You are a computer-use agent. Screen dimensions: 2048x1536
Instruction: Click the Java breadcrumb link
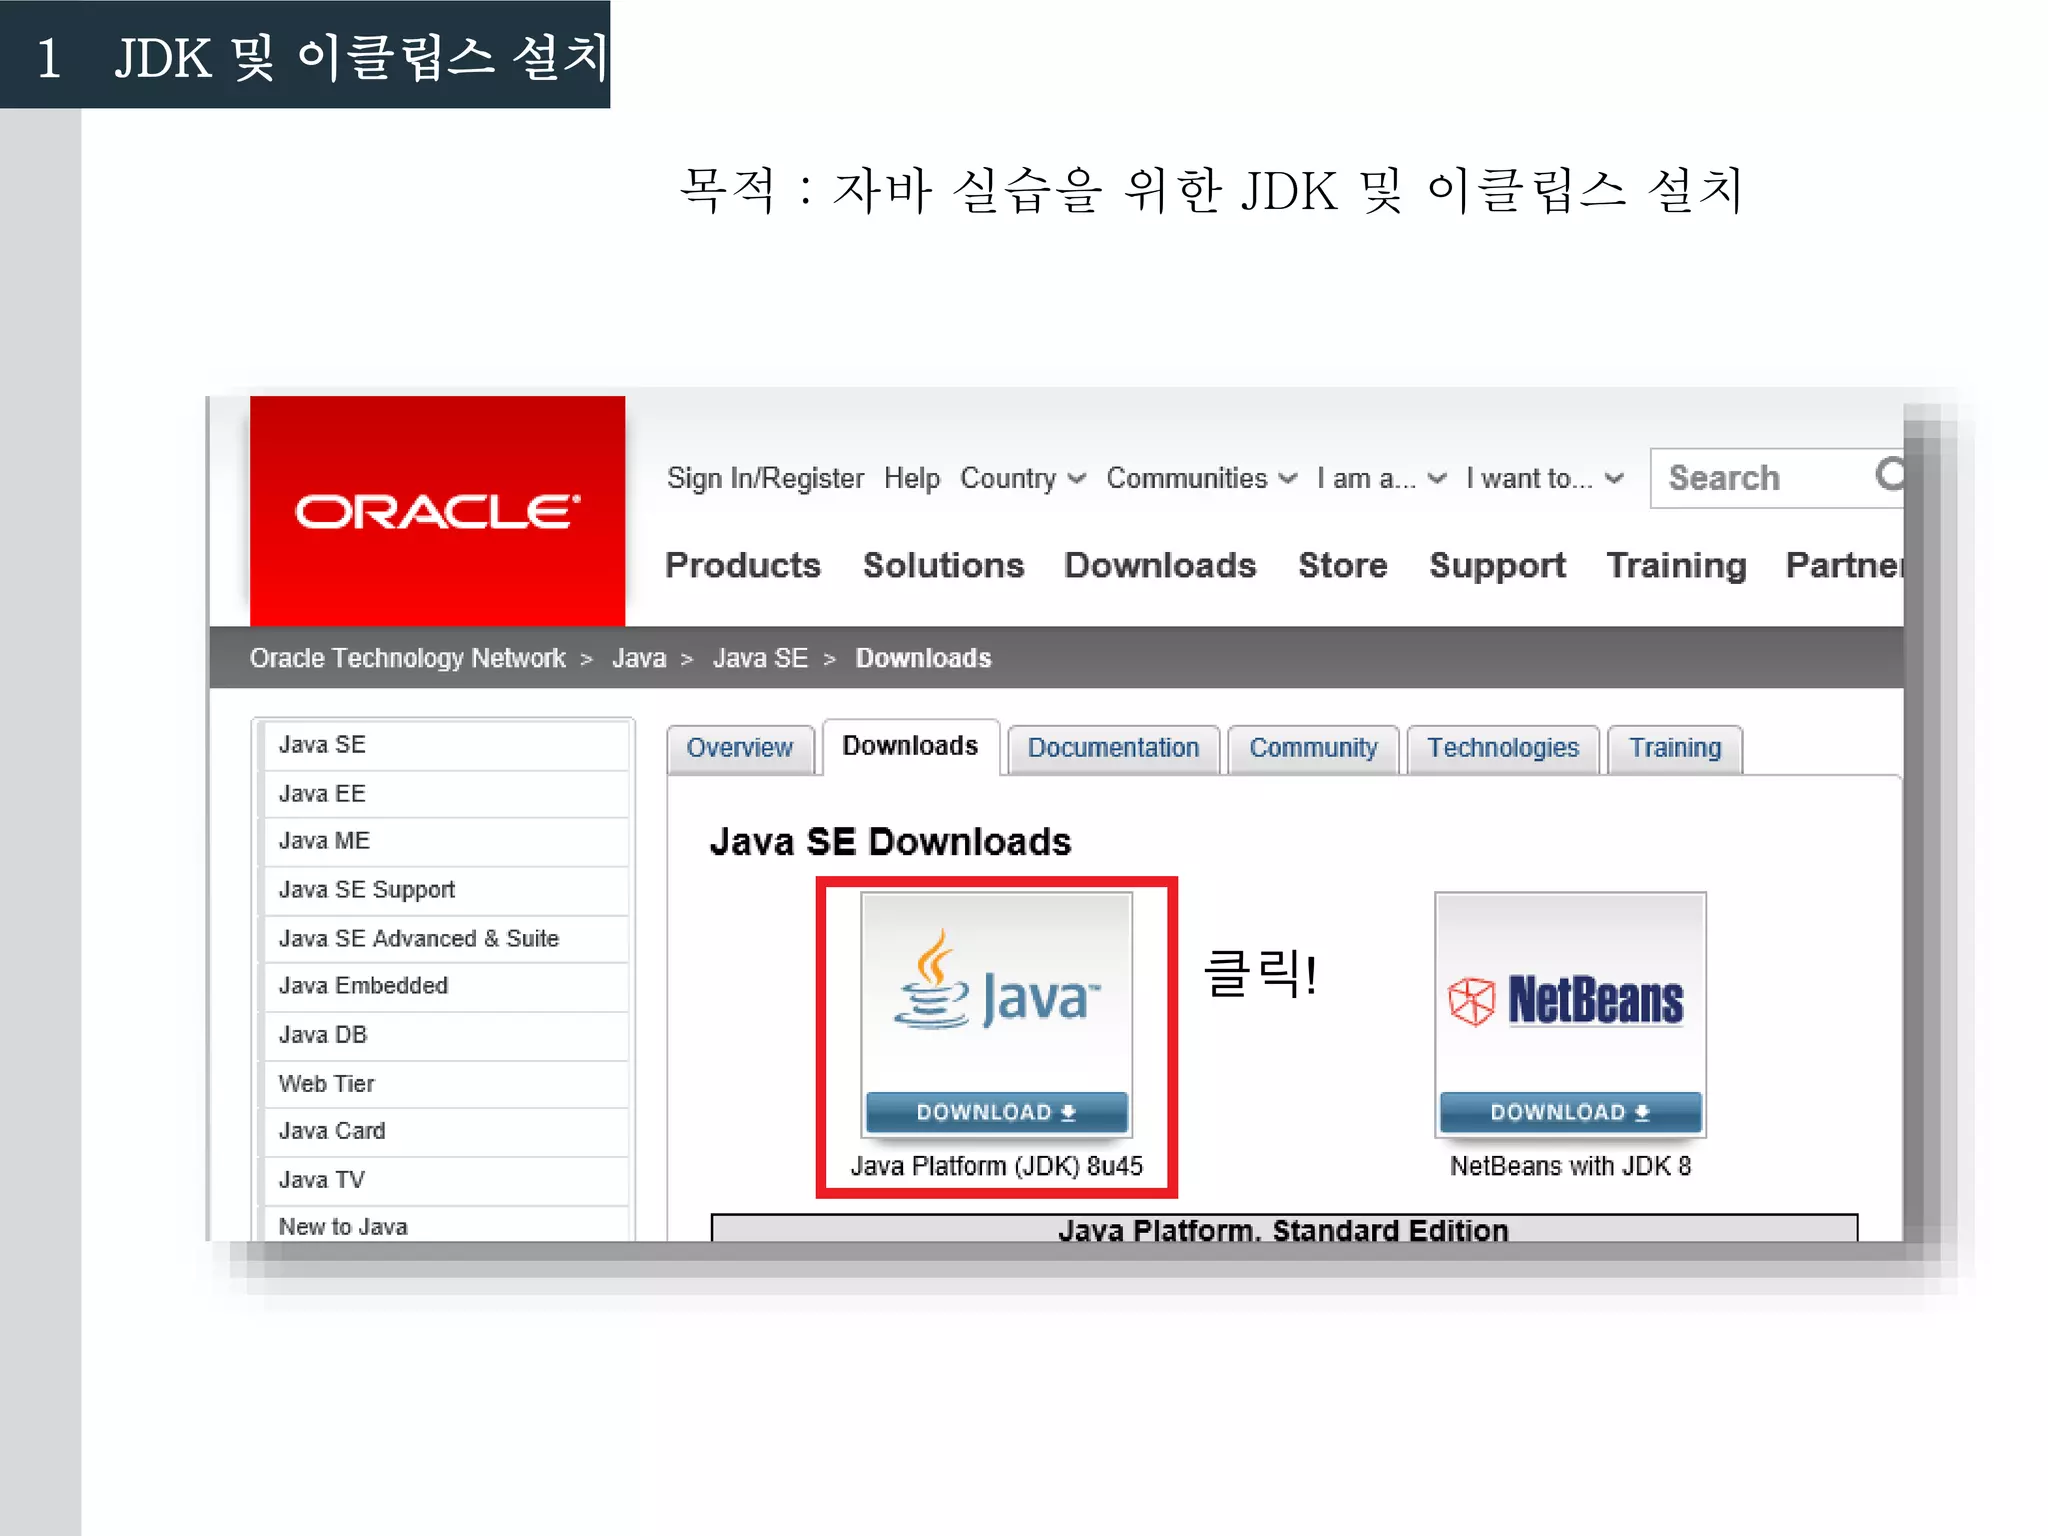[x=639, y=658]
